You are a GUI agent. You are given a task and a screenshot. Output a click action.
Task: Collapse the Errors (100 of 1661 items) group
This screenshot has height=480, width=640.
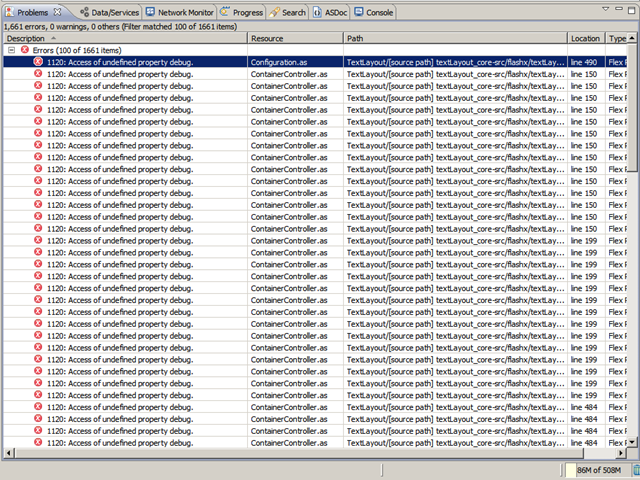(x=11, y=50)
